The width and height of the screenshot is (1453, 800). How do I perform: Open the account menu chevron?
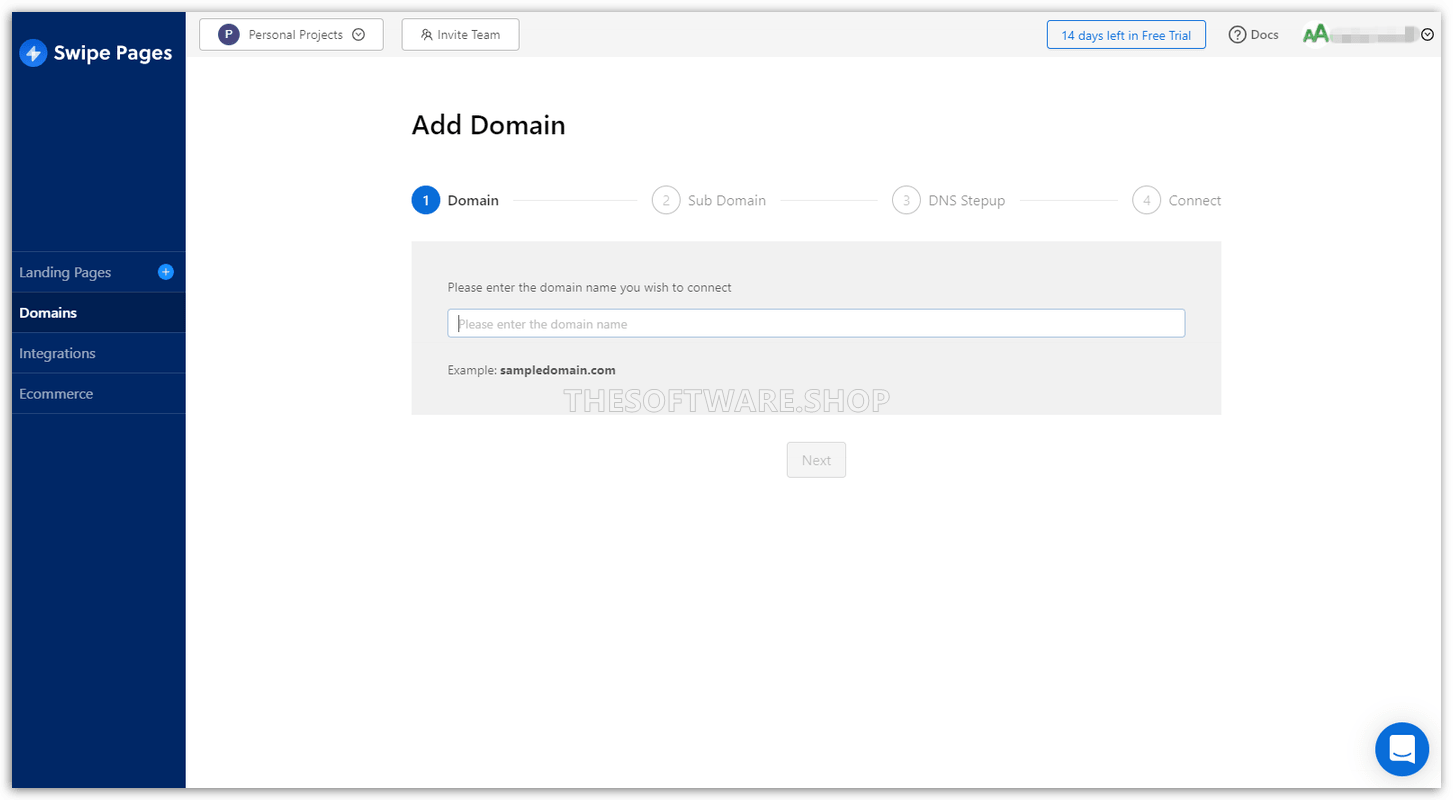pyautogui.click(x=1427, y=35)
